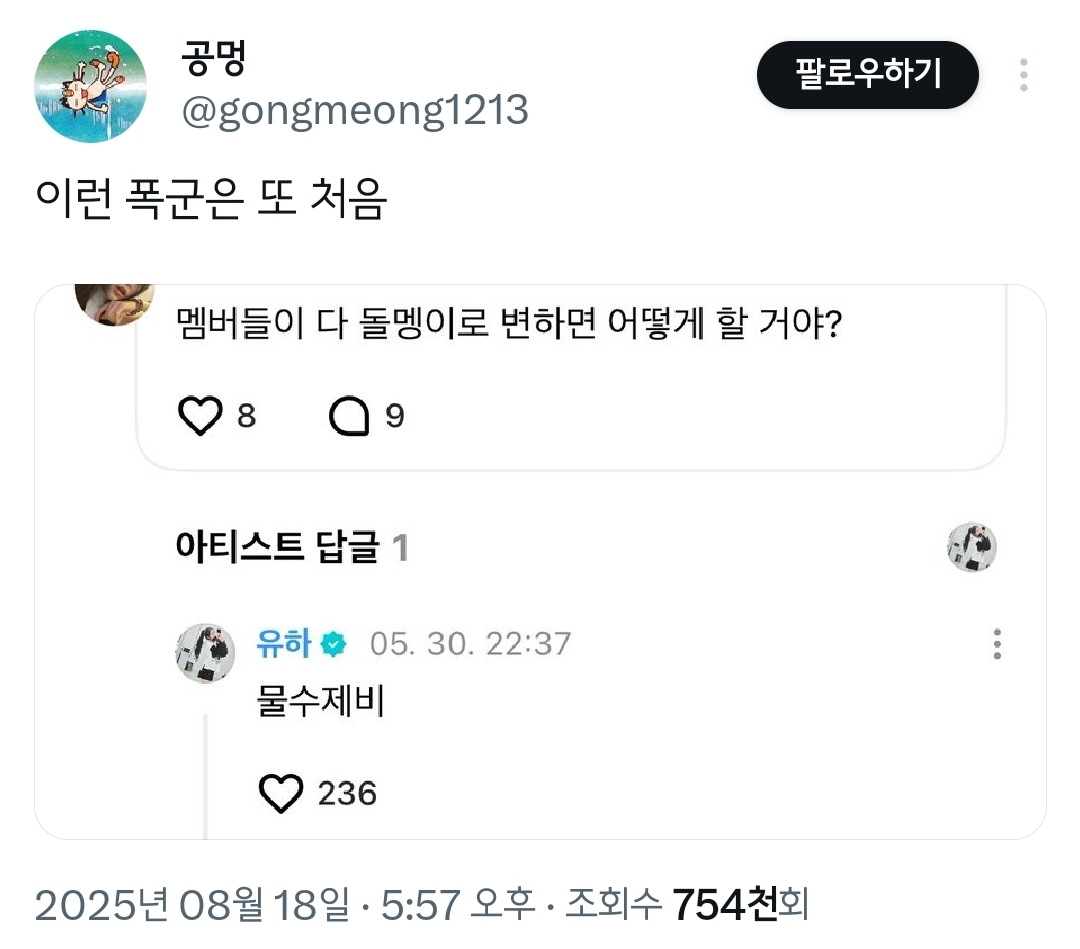Click the tweet text 이런 폭군은 또 처음
1080x949 pixels.
(211, 200)
